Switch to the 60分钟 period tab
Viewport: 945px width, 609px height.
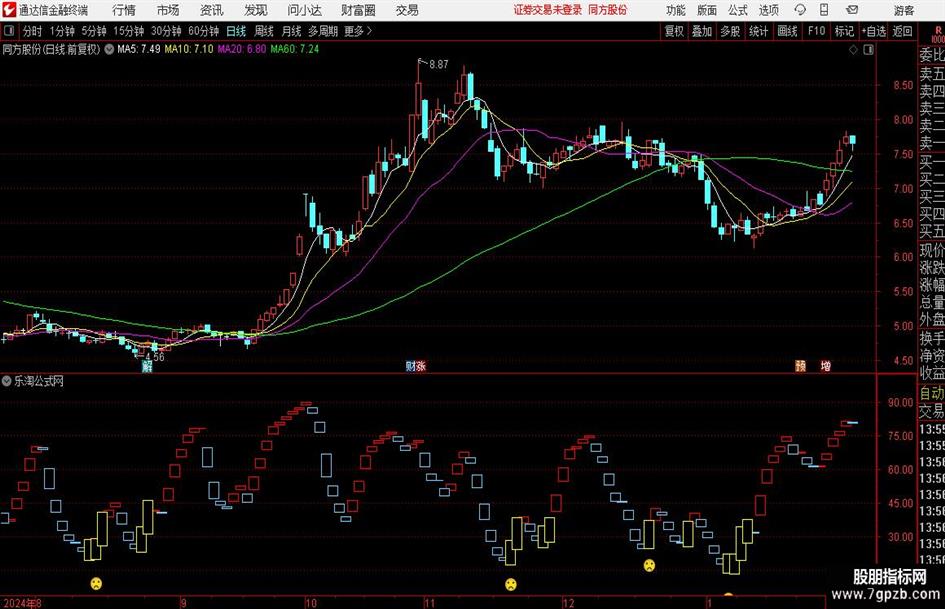pyautogui.click(x=203, y=31)
